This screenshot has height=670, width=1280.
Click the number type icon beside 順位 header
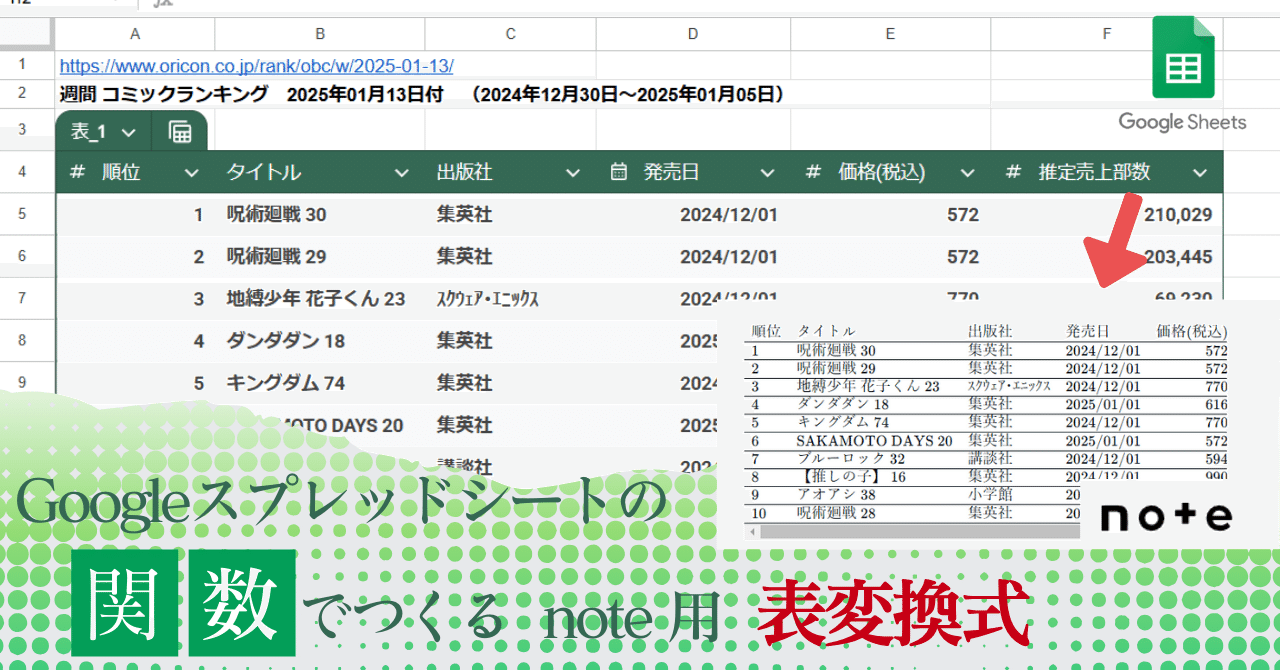[78, 173]
